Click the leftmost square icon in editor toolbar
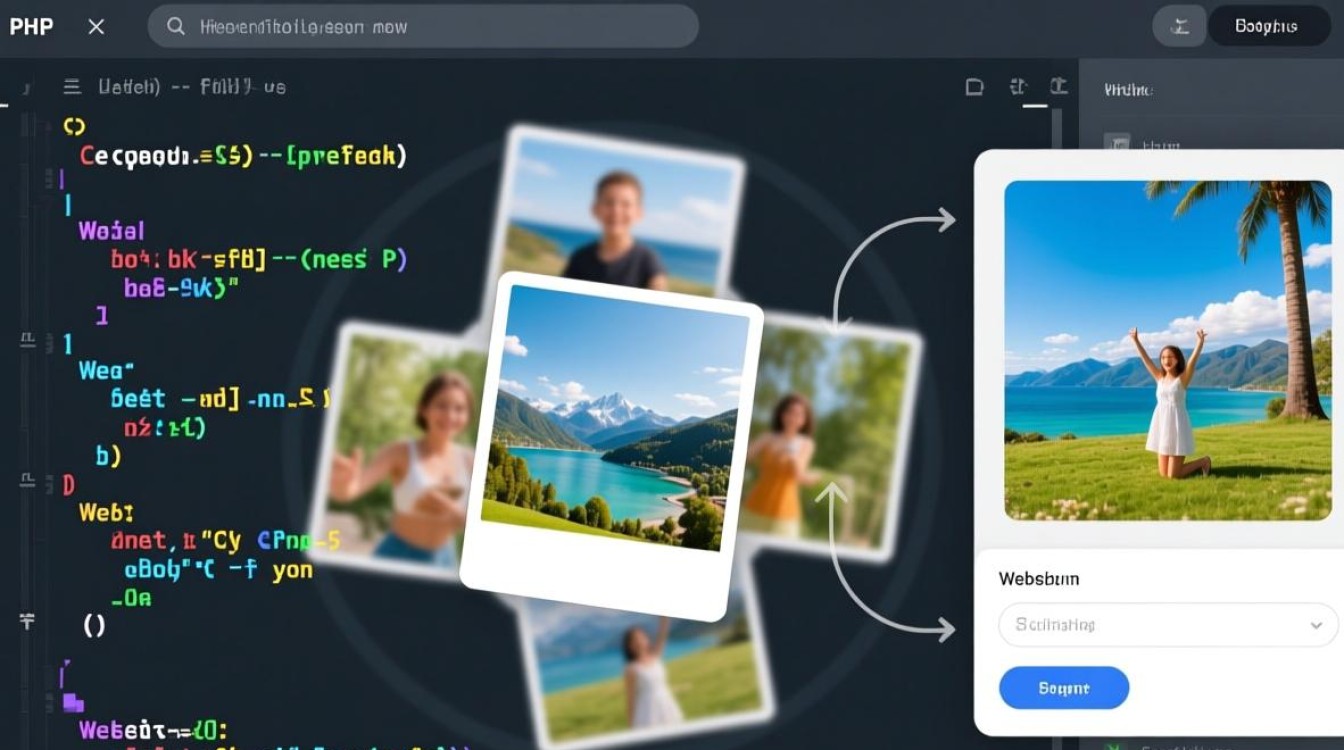 pos(974,88)
